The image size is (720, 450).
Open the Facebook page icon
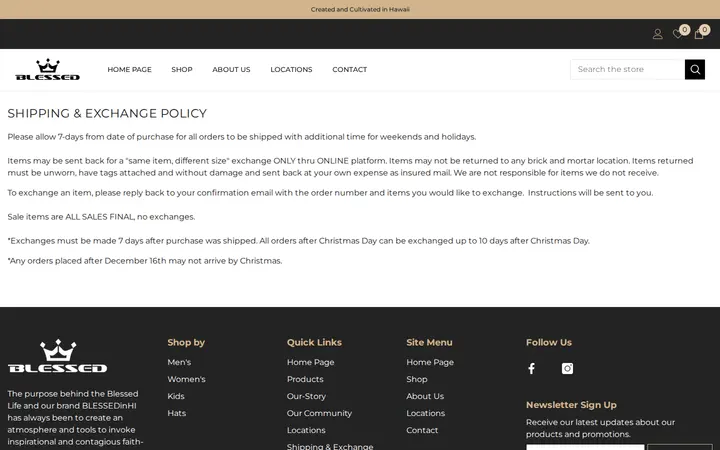coord(531,368)
